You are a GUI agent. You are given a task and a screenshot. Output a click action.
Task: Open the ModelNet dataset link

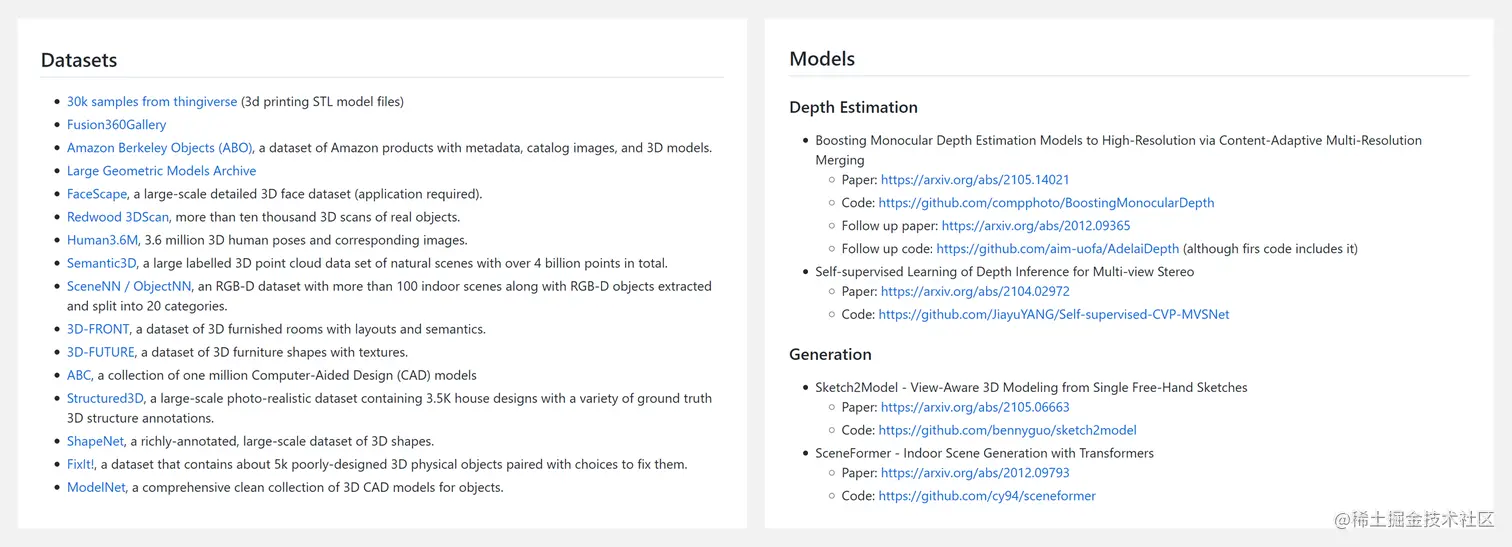[97, 488]
